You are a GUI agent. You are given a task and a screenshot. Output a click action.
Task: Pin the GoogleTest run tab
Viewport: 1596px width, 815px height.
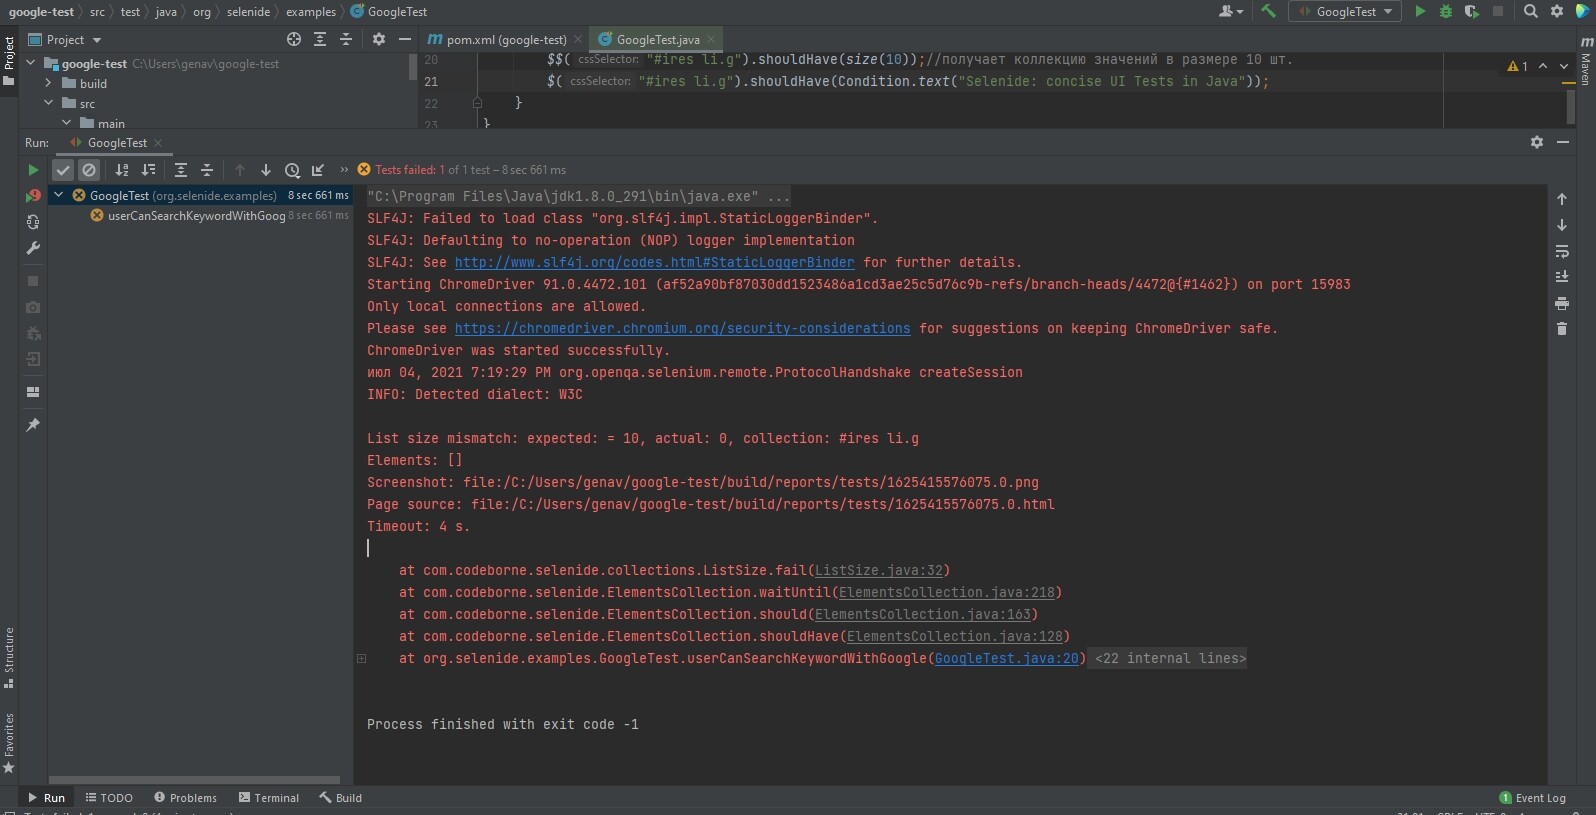coord(33,425)
